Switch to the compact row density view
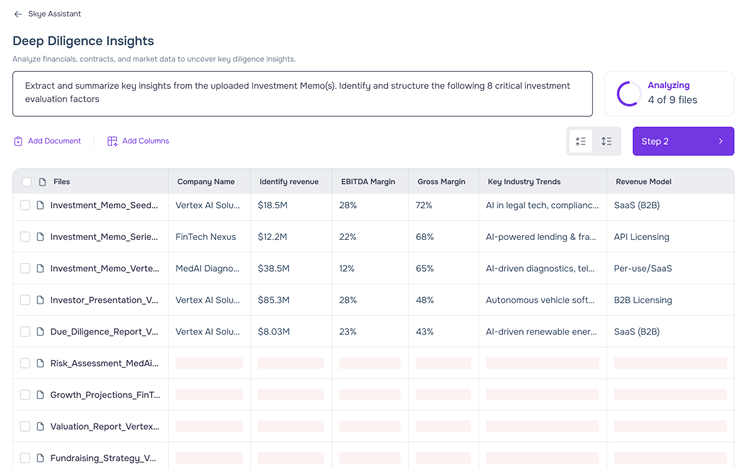 point(580,141)
